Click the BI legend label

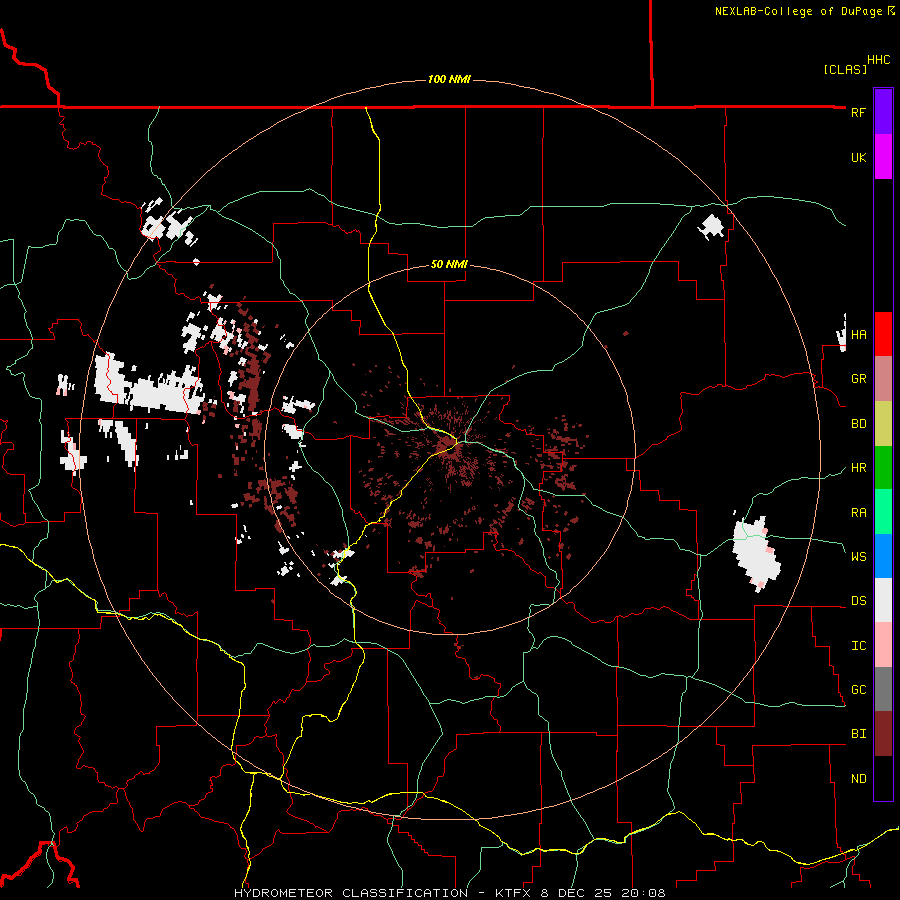(858, 734)
